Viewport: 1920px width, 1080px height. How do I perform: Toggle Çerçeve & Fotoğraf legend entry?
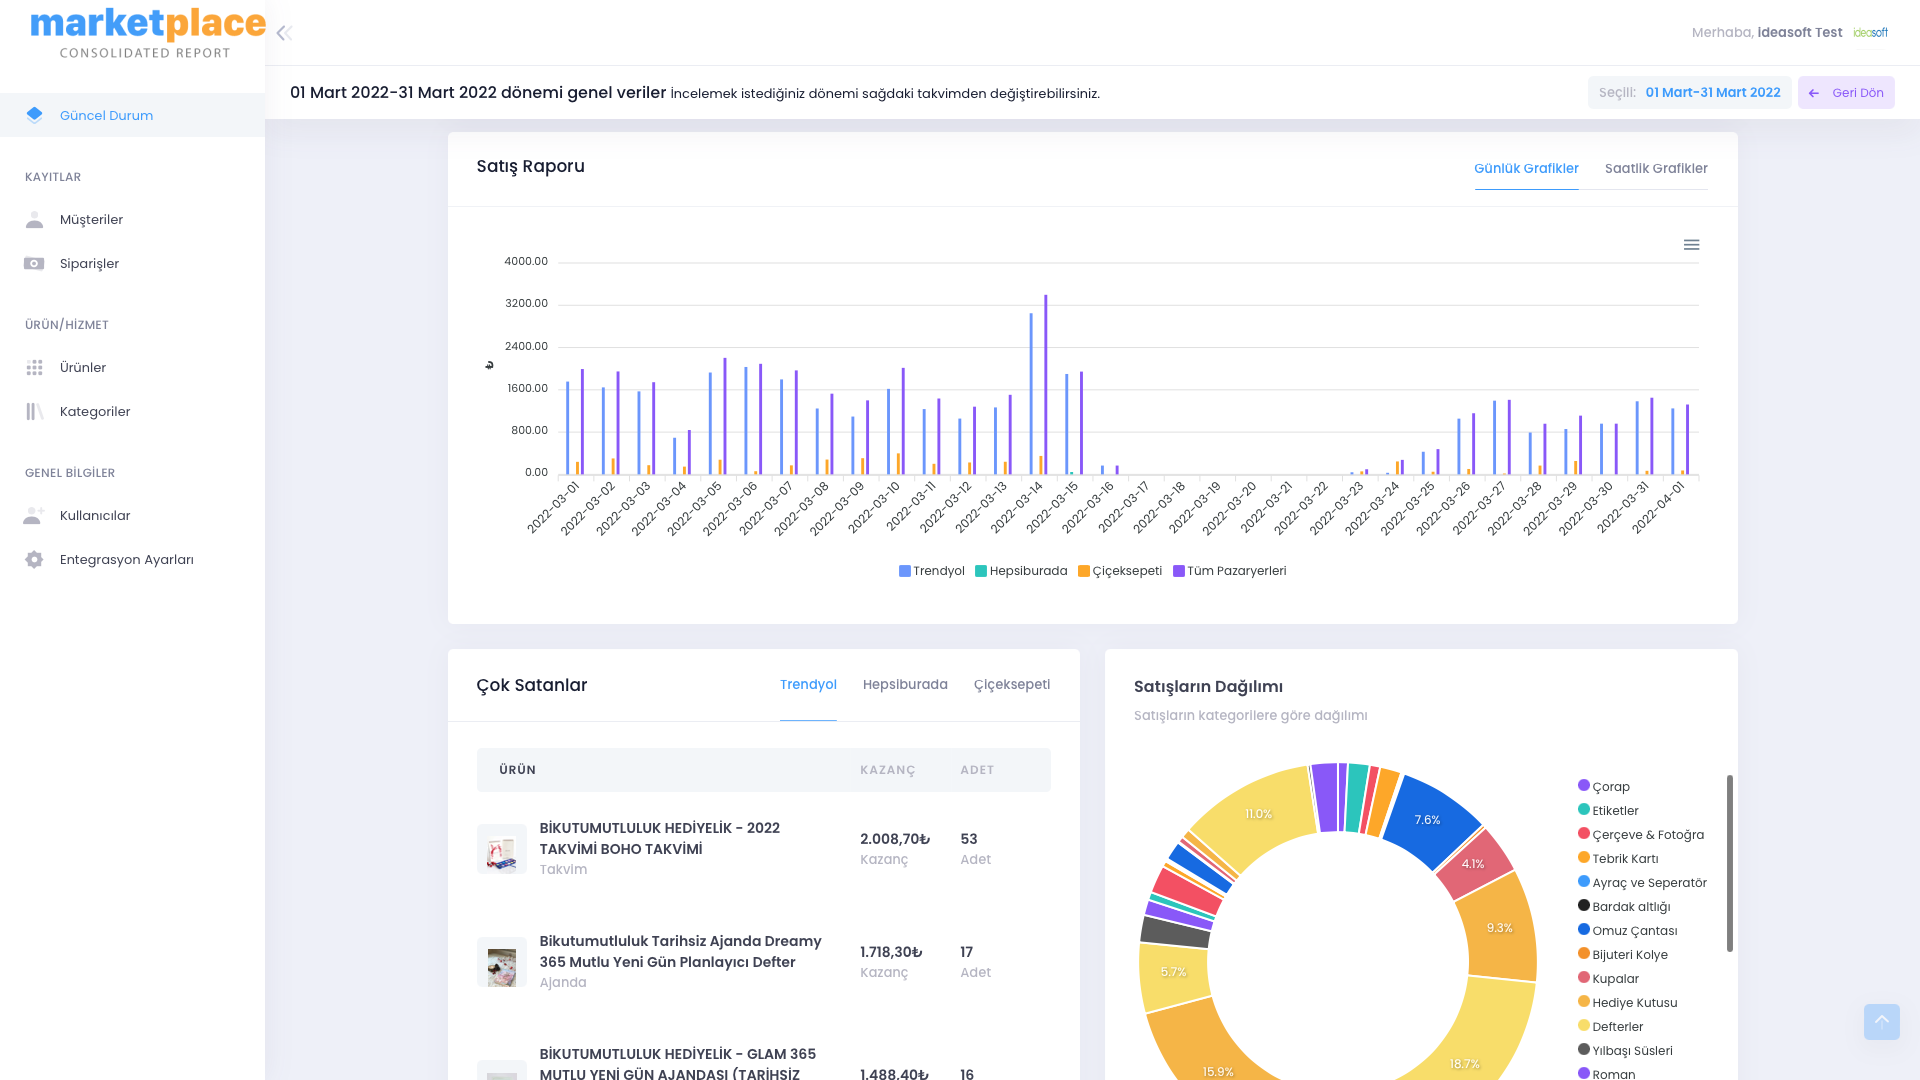(x=1641, y=834)
